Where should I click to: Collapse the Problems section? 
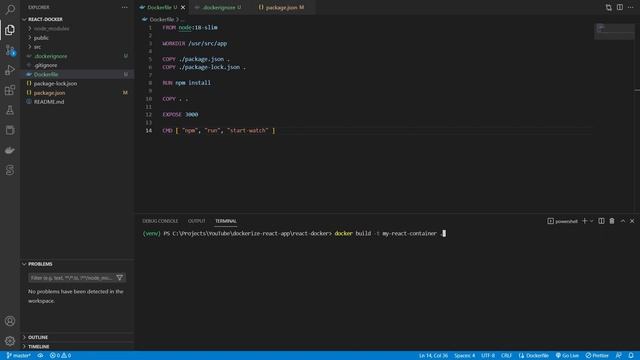(x=40, y=264)
